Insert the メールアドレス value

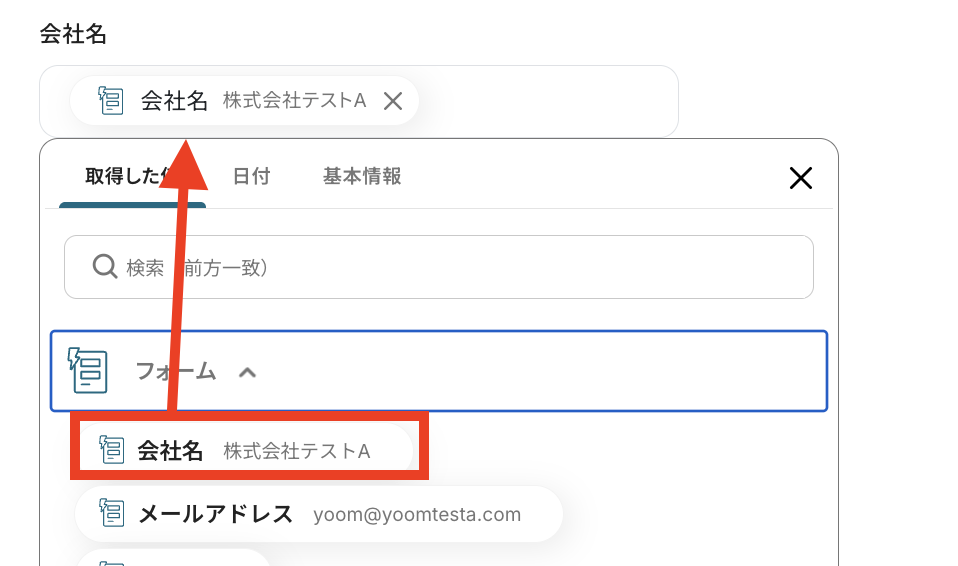click(215, 514)
